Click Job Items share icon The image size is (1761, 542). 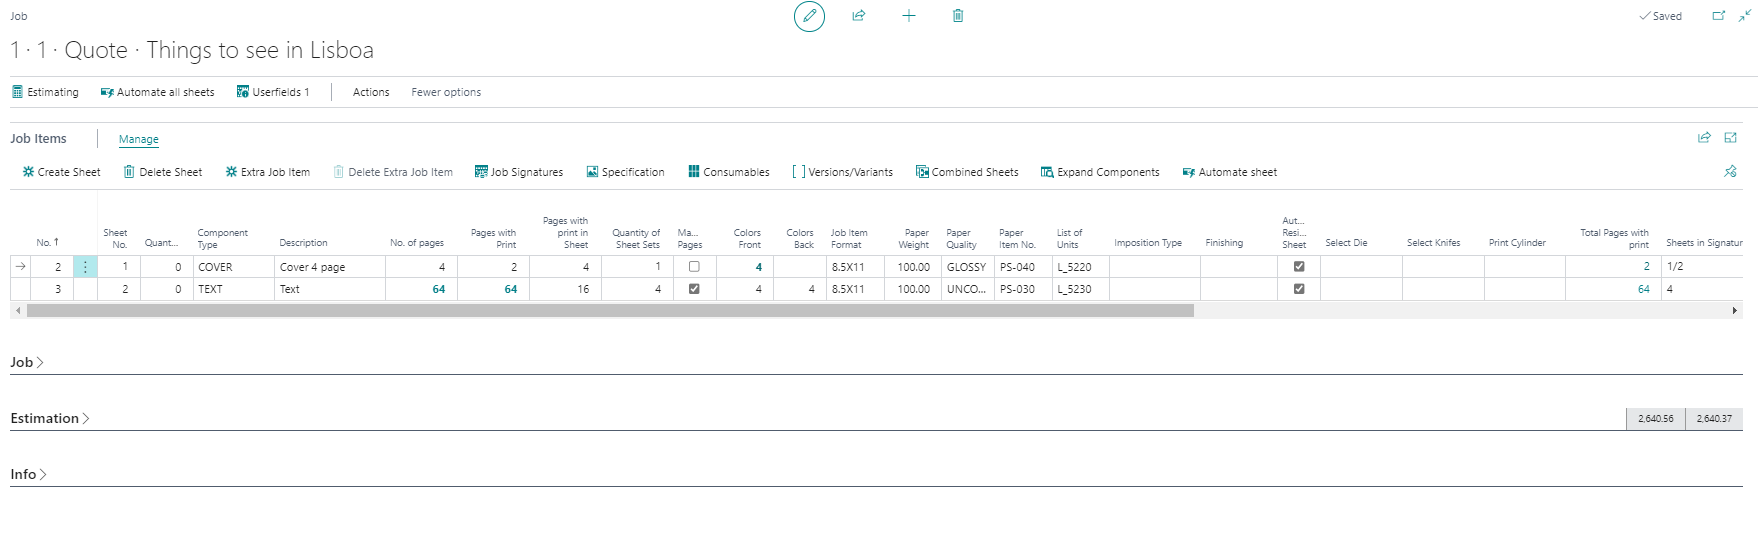pyautogui.click(x=1704, y=138)
